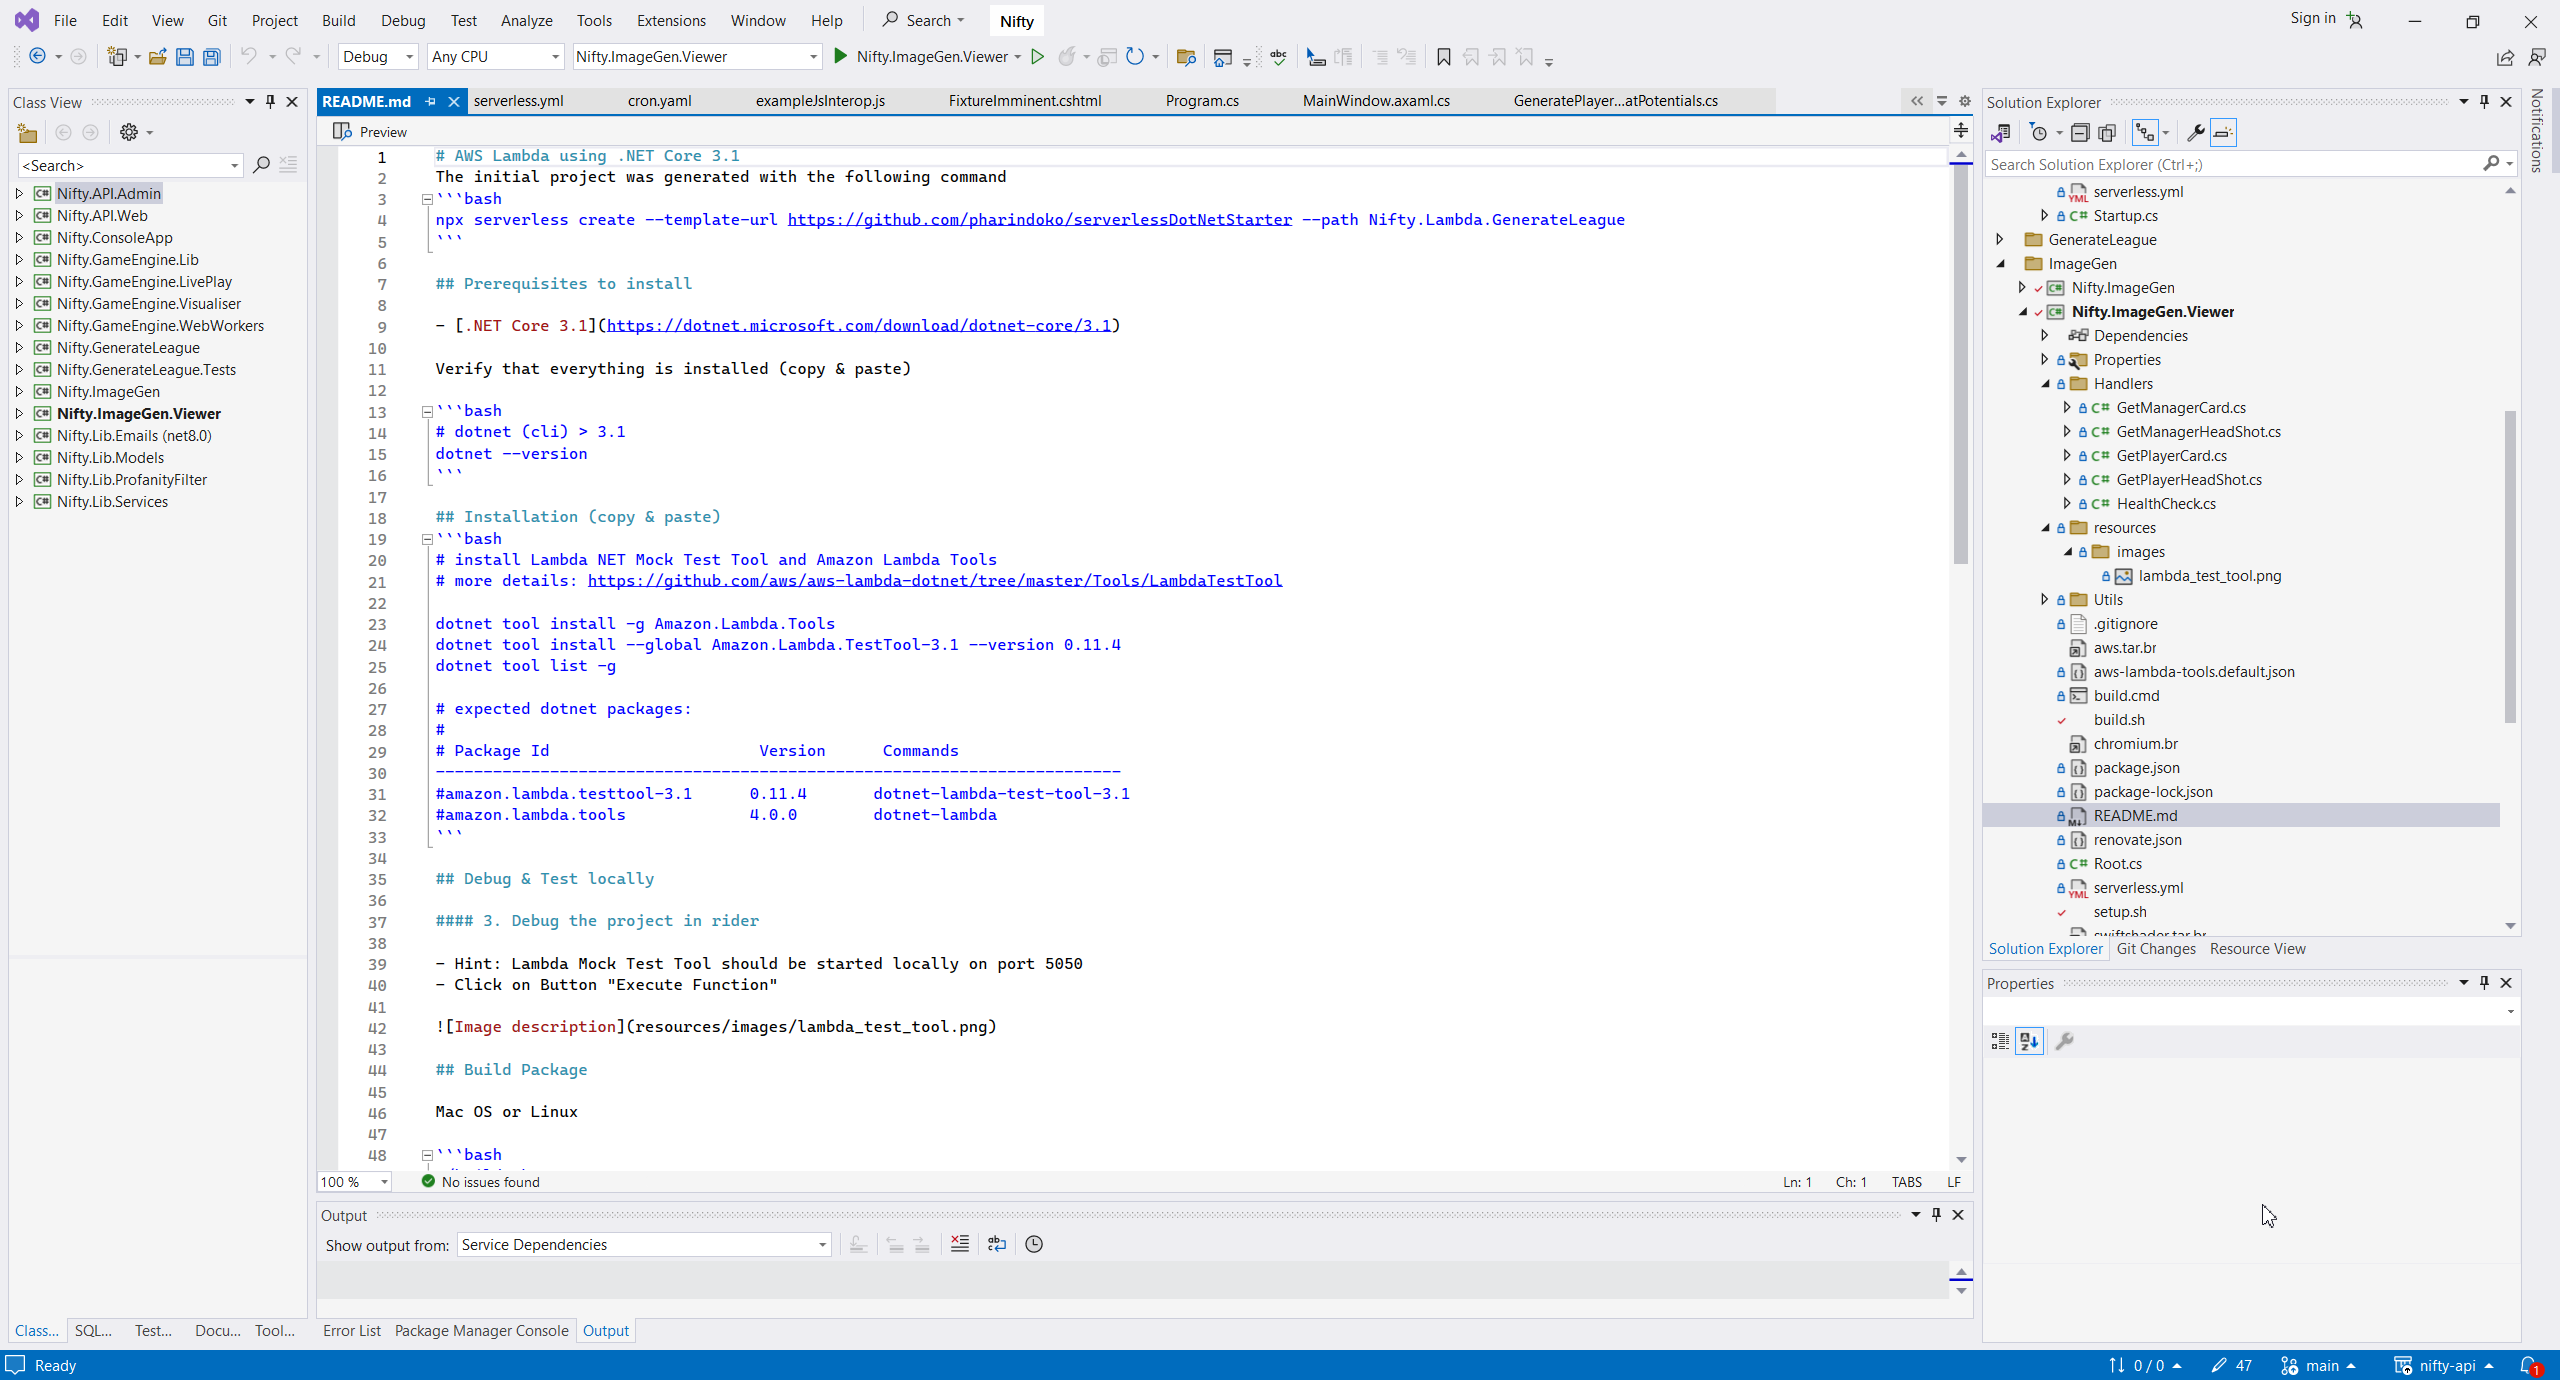Click Clear All icon in Output panel

(x=959, y=1244)
